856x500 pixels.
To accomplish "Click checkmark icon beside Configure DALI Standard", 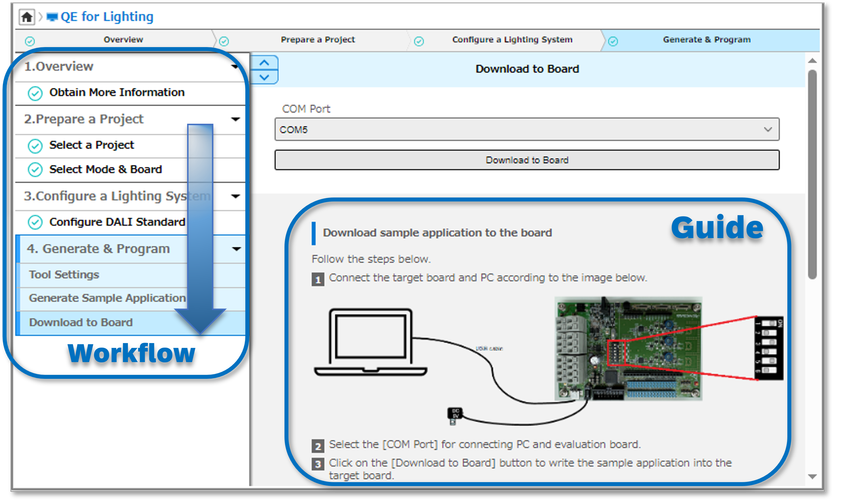I will tap(35, 222).
